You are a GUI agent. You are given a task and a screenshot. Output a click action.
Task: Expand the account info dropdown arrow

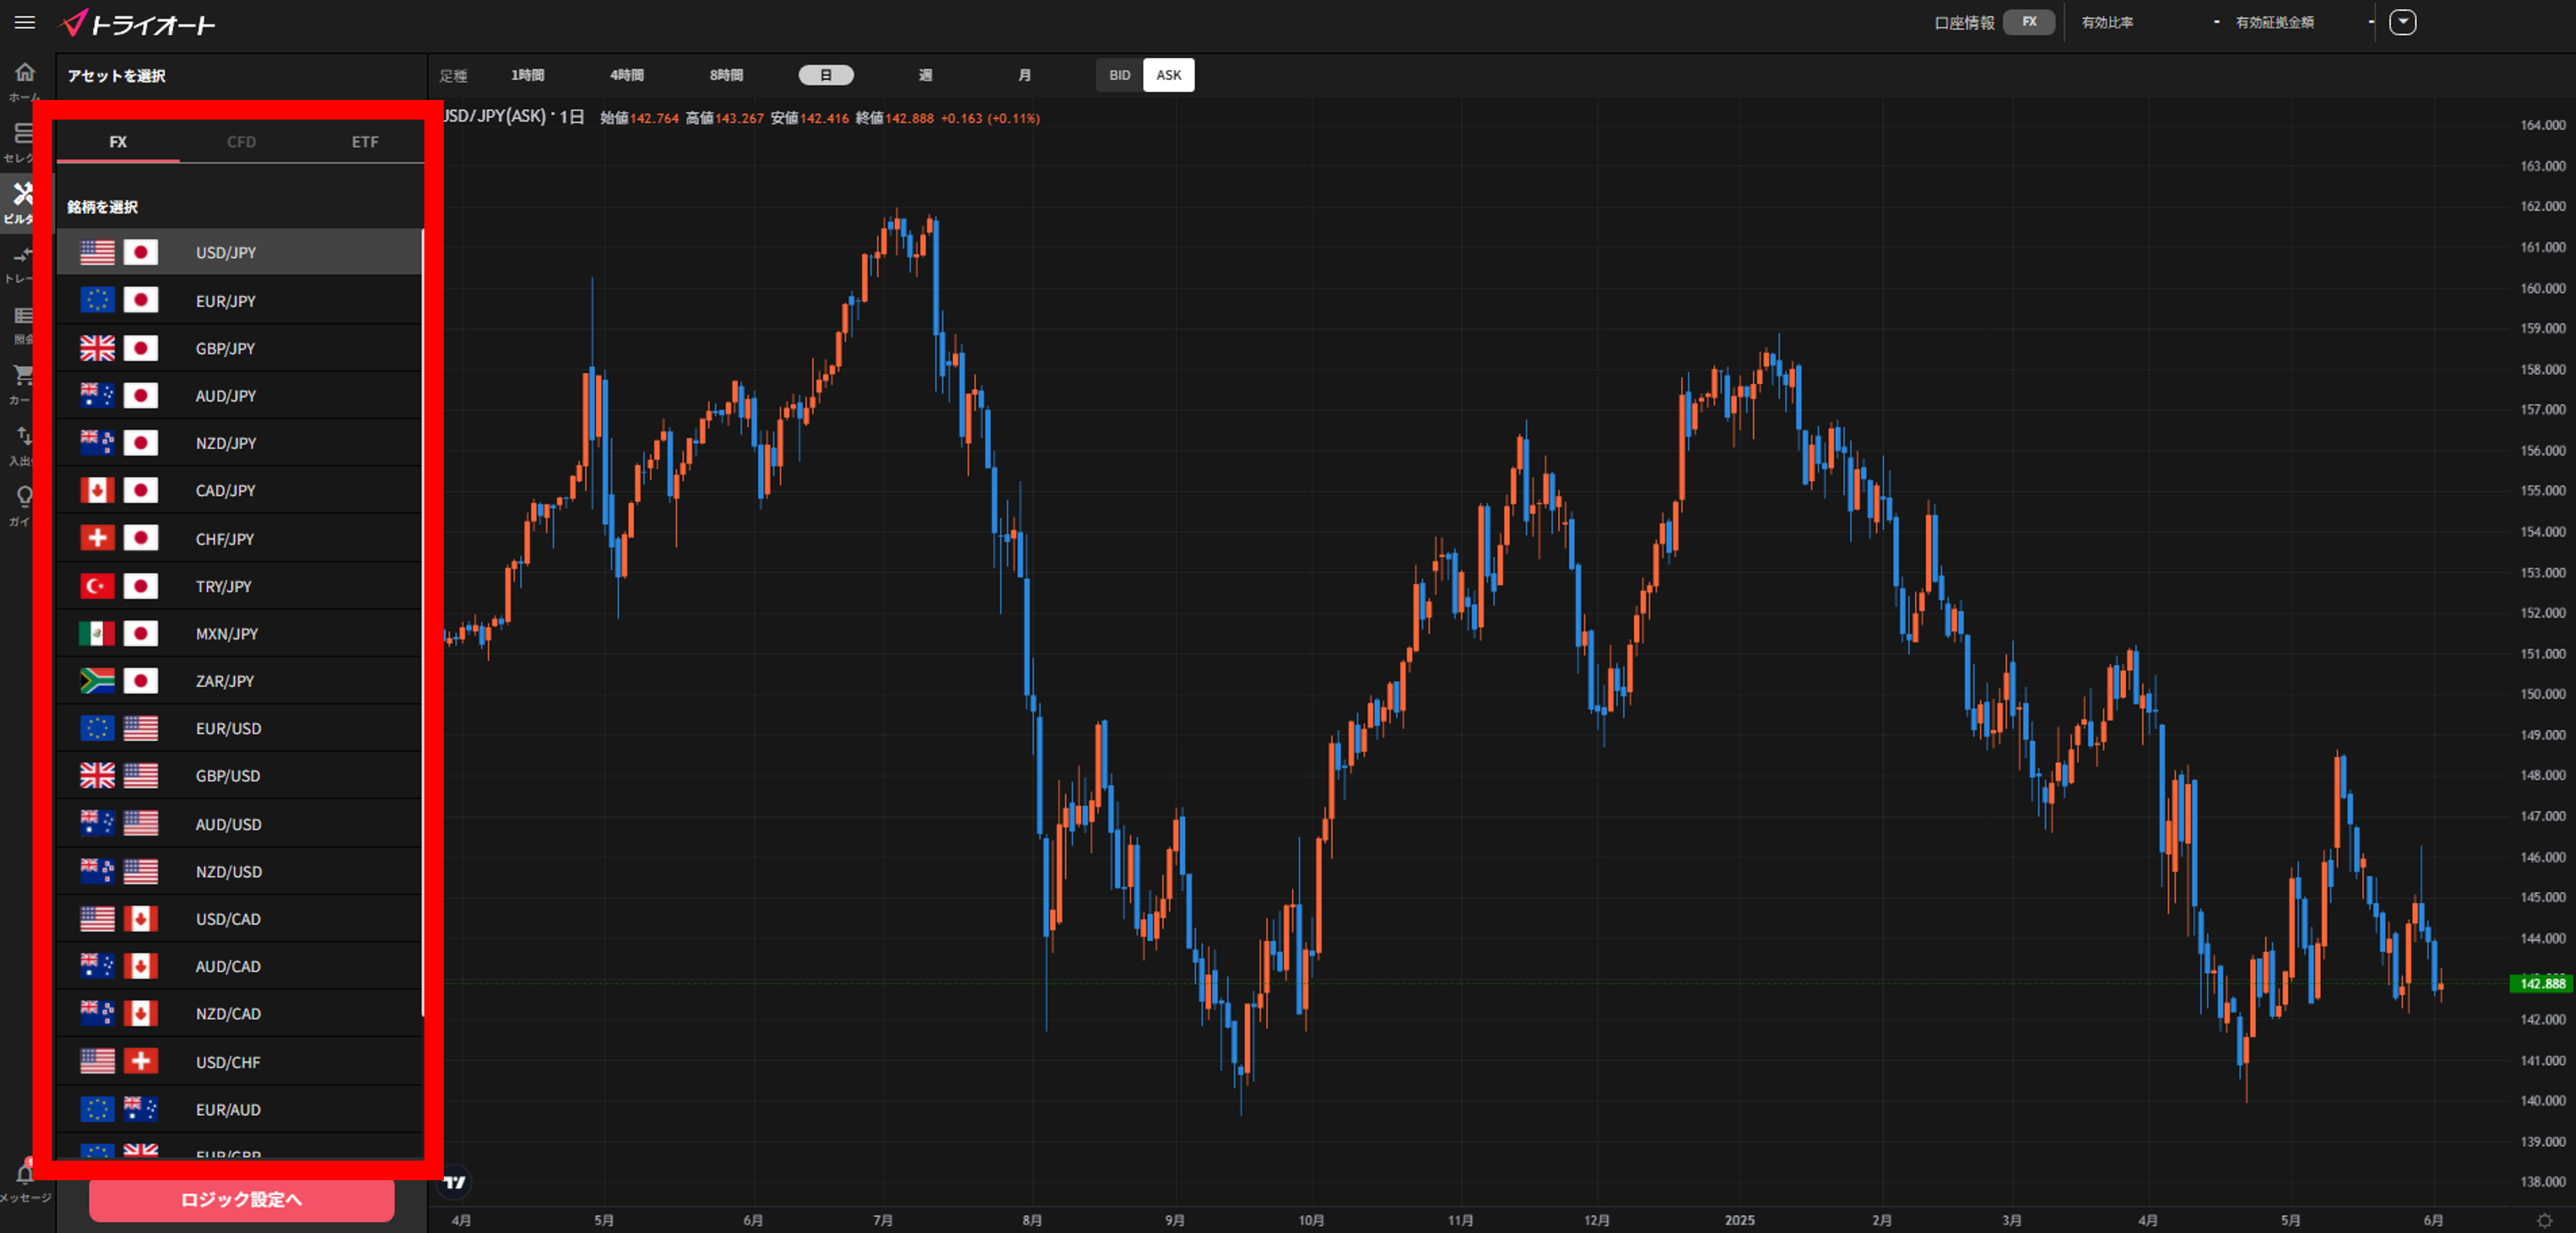[x=2403, y=22]
